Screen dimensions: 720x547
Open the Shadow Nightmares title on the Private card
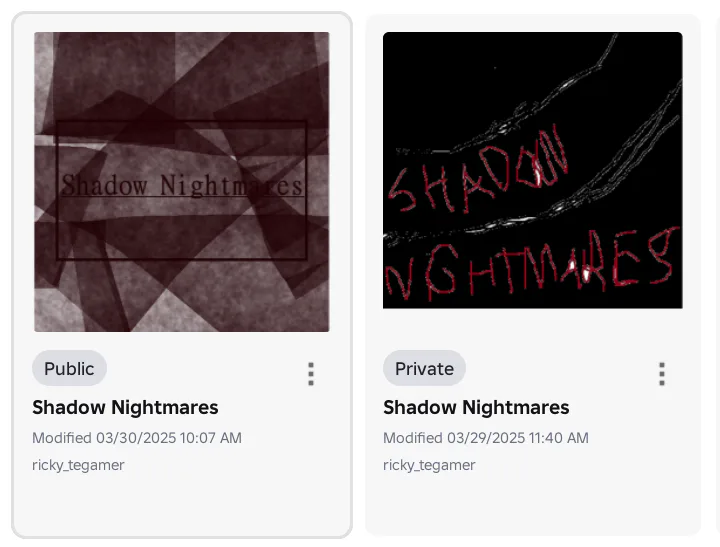(476, 407)
